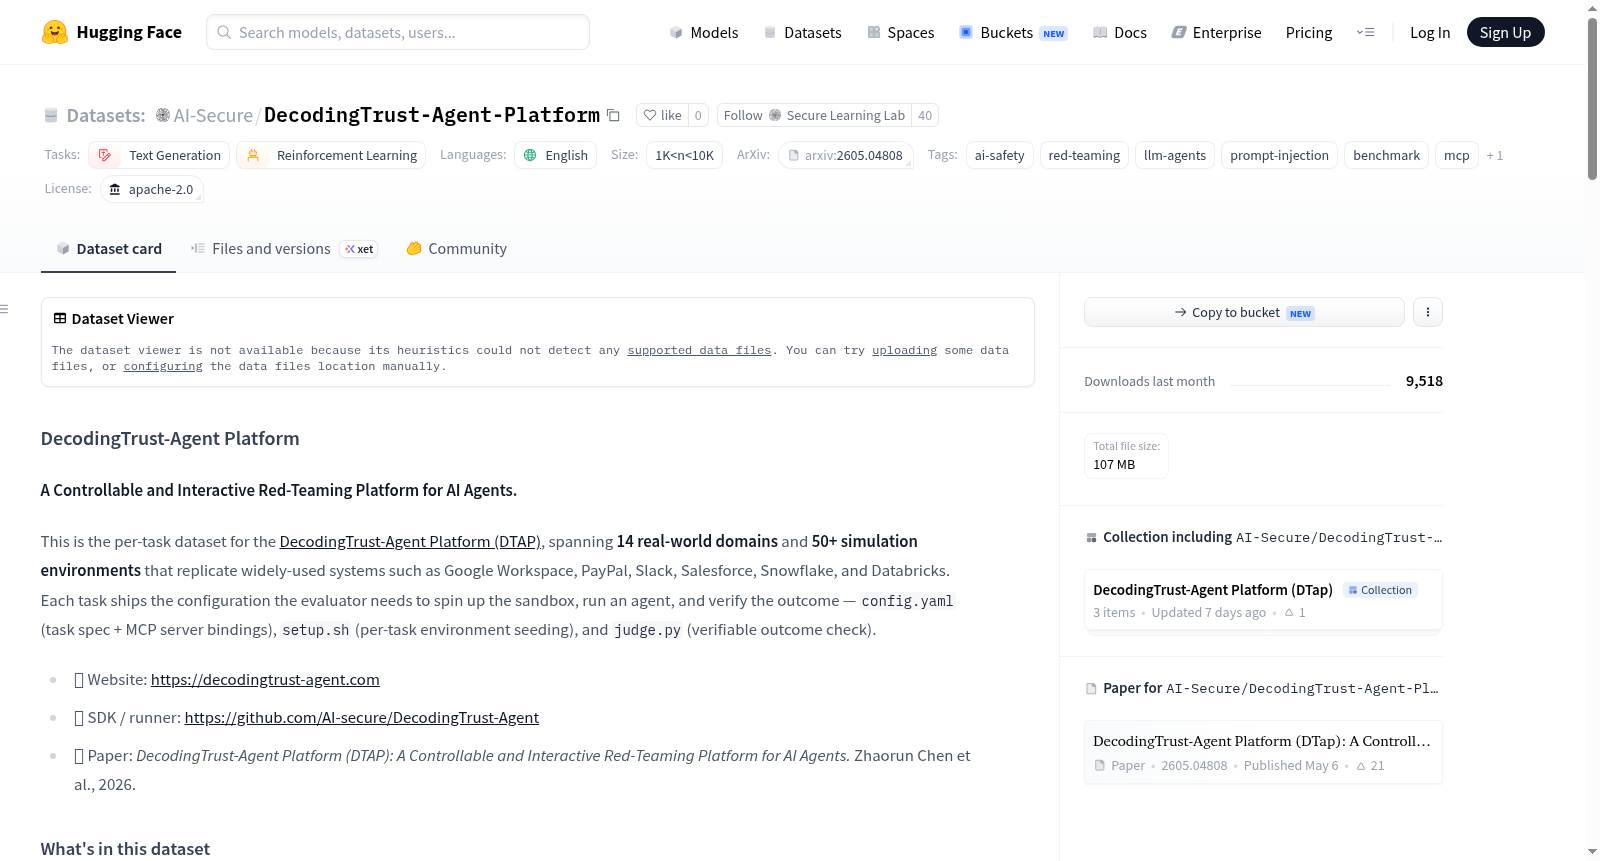Open the decodingtrust-agent.com website link
This screenshot has width=1600, height=861.
265,680
